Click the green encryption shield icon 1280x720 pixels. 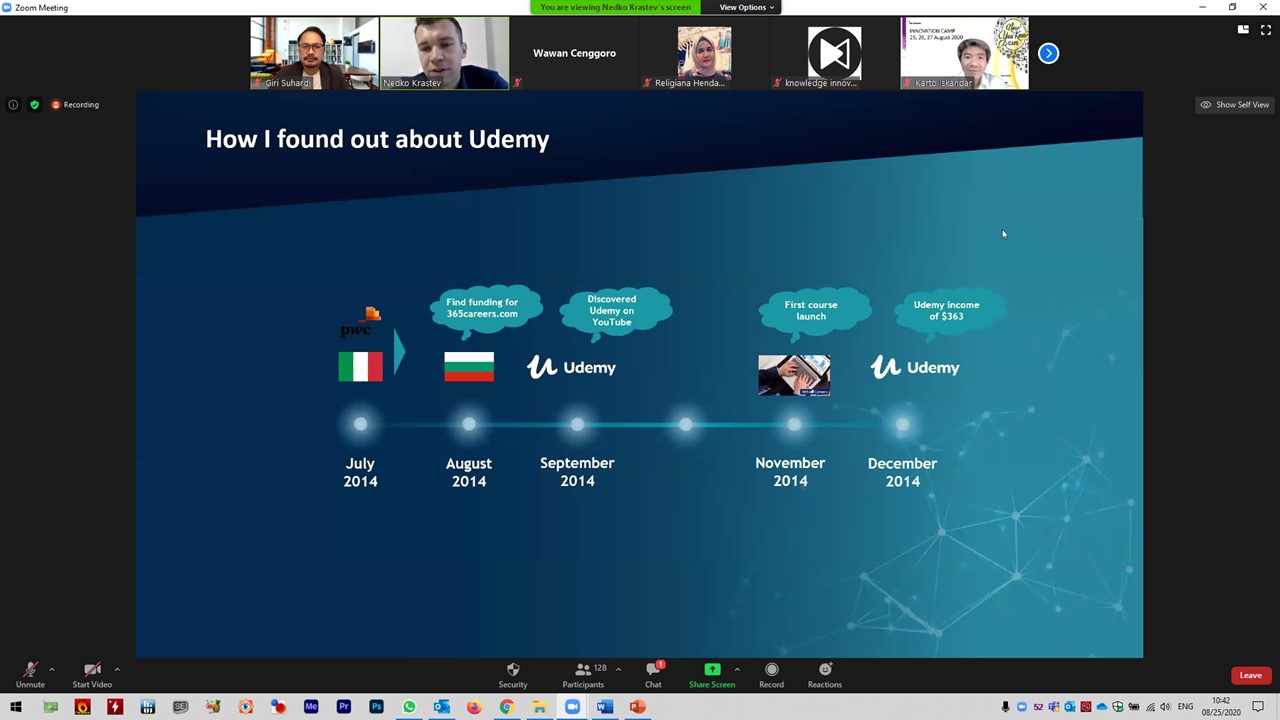pyautogui.click(x=34, y=104)
